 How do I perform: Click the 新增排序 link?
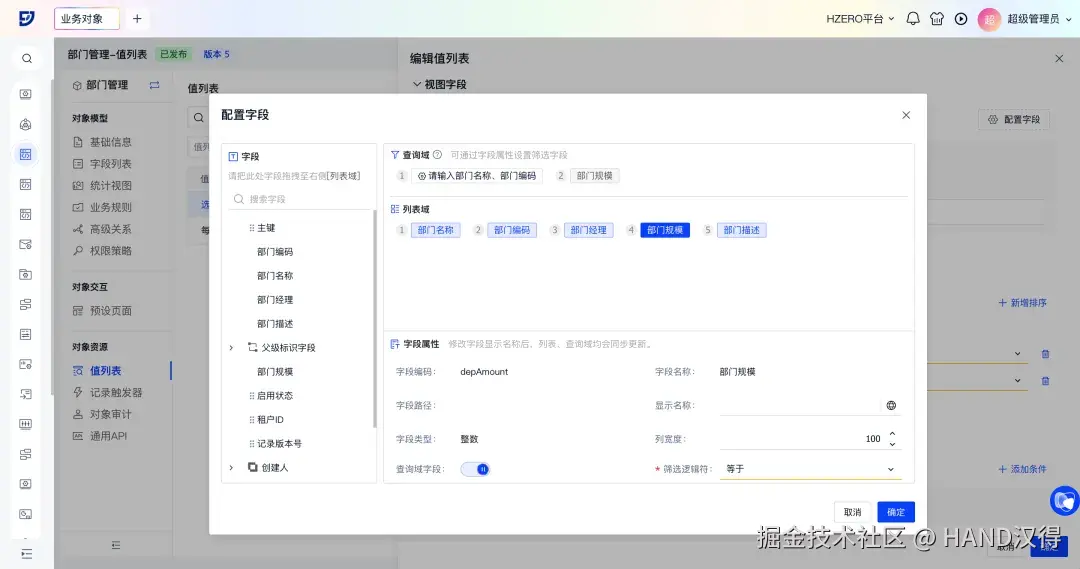tap(1023, 303)
